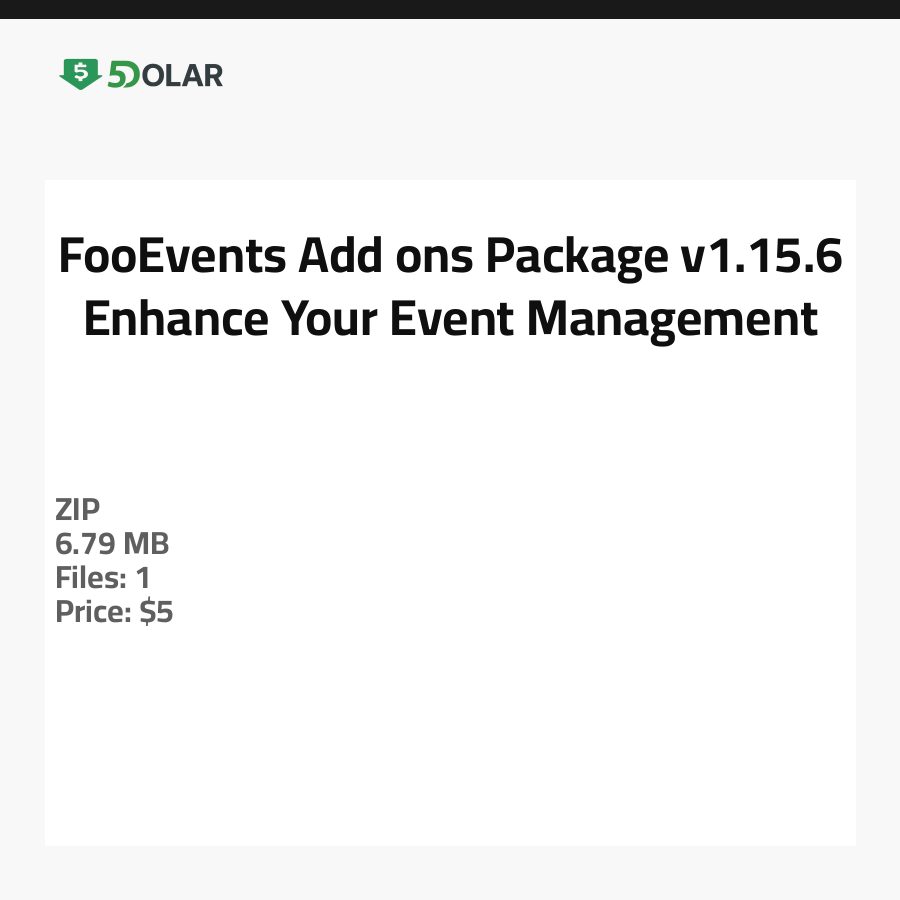Click the 6.79 MB file size label
The width and height of the screenshot is (900, 900).
coord(112,544)
